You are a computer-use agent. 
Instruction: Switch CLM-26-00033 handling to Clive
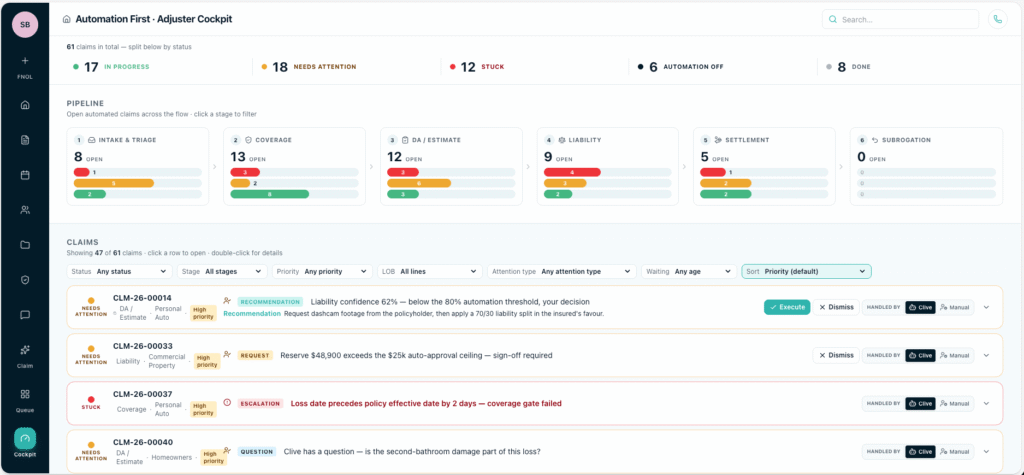tap(920, 355)
